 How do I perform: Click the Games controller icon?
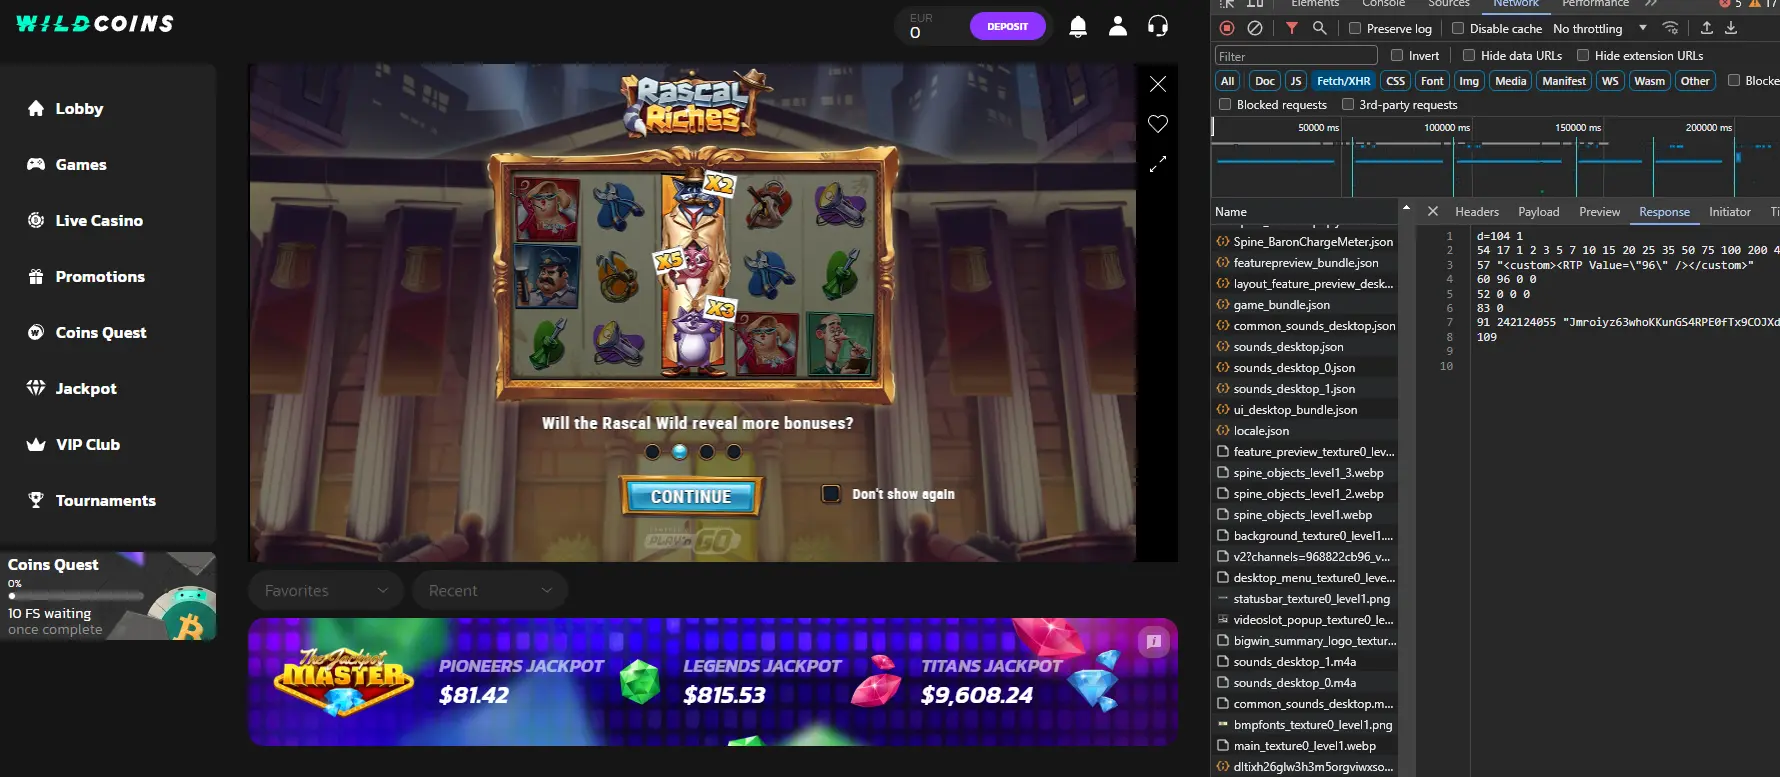click(x=36, y=164)
